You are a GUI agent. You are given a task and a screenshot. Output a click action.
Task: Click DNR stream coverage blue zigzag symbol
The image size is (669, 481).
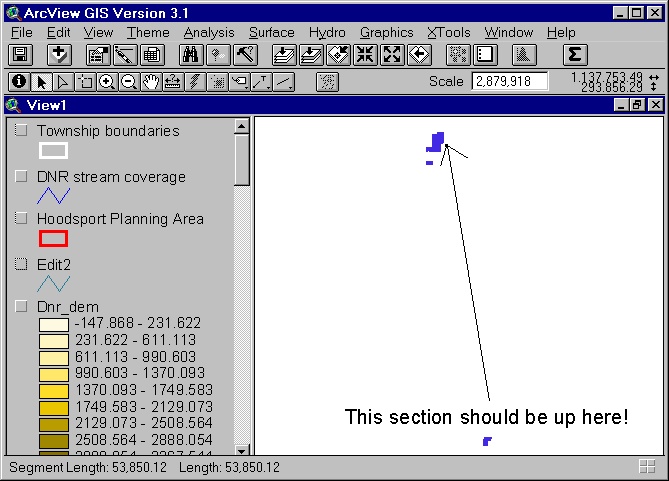53,195
